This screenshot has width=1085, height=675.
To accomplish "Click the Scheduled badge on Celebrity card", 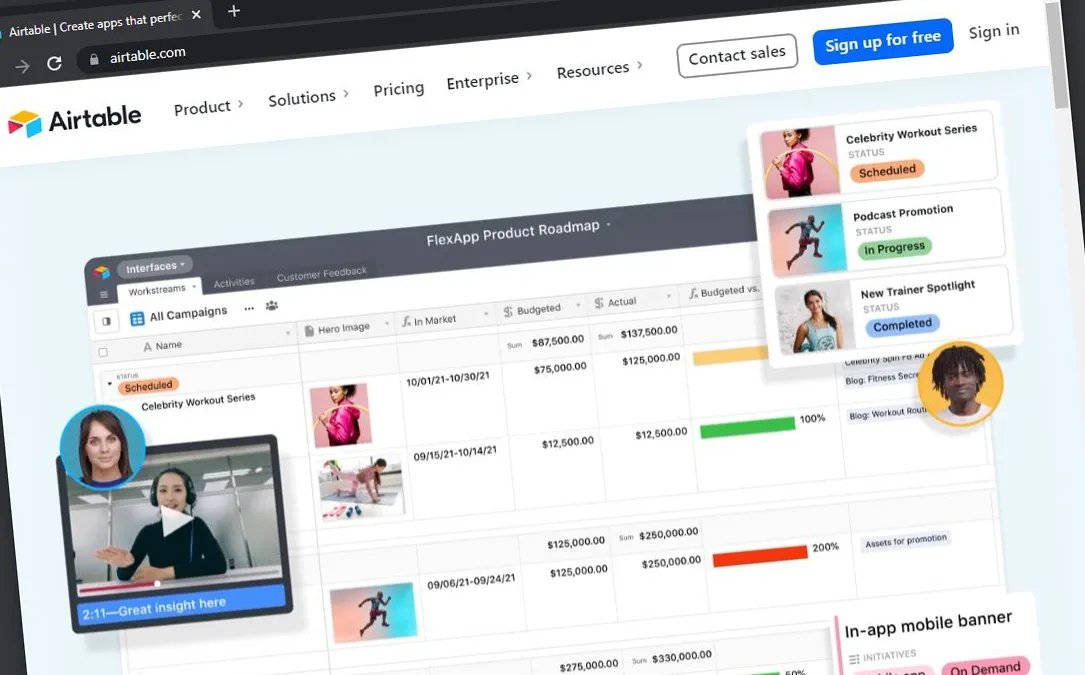I will click(x=887, y=171).
